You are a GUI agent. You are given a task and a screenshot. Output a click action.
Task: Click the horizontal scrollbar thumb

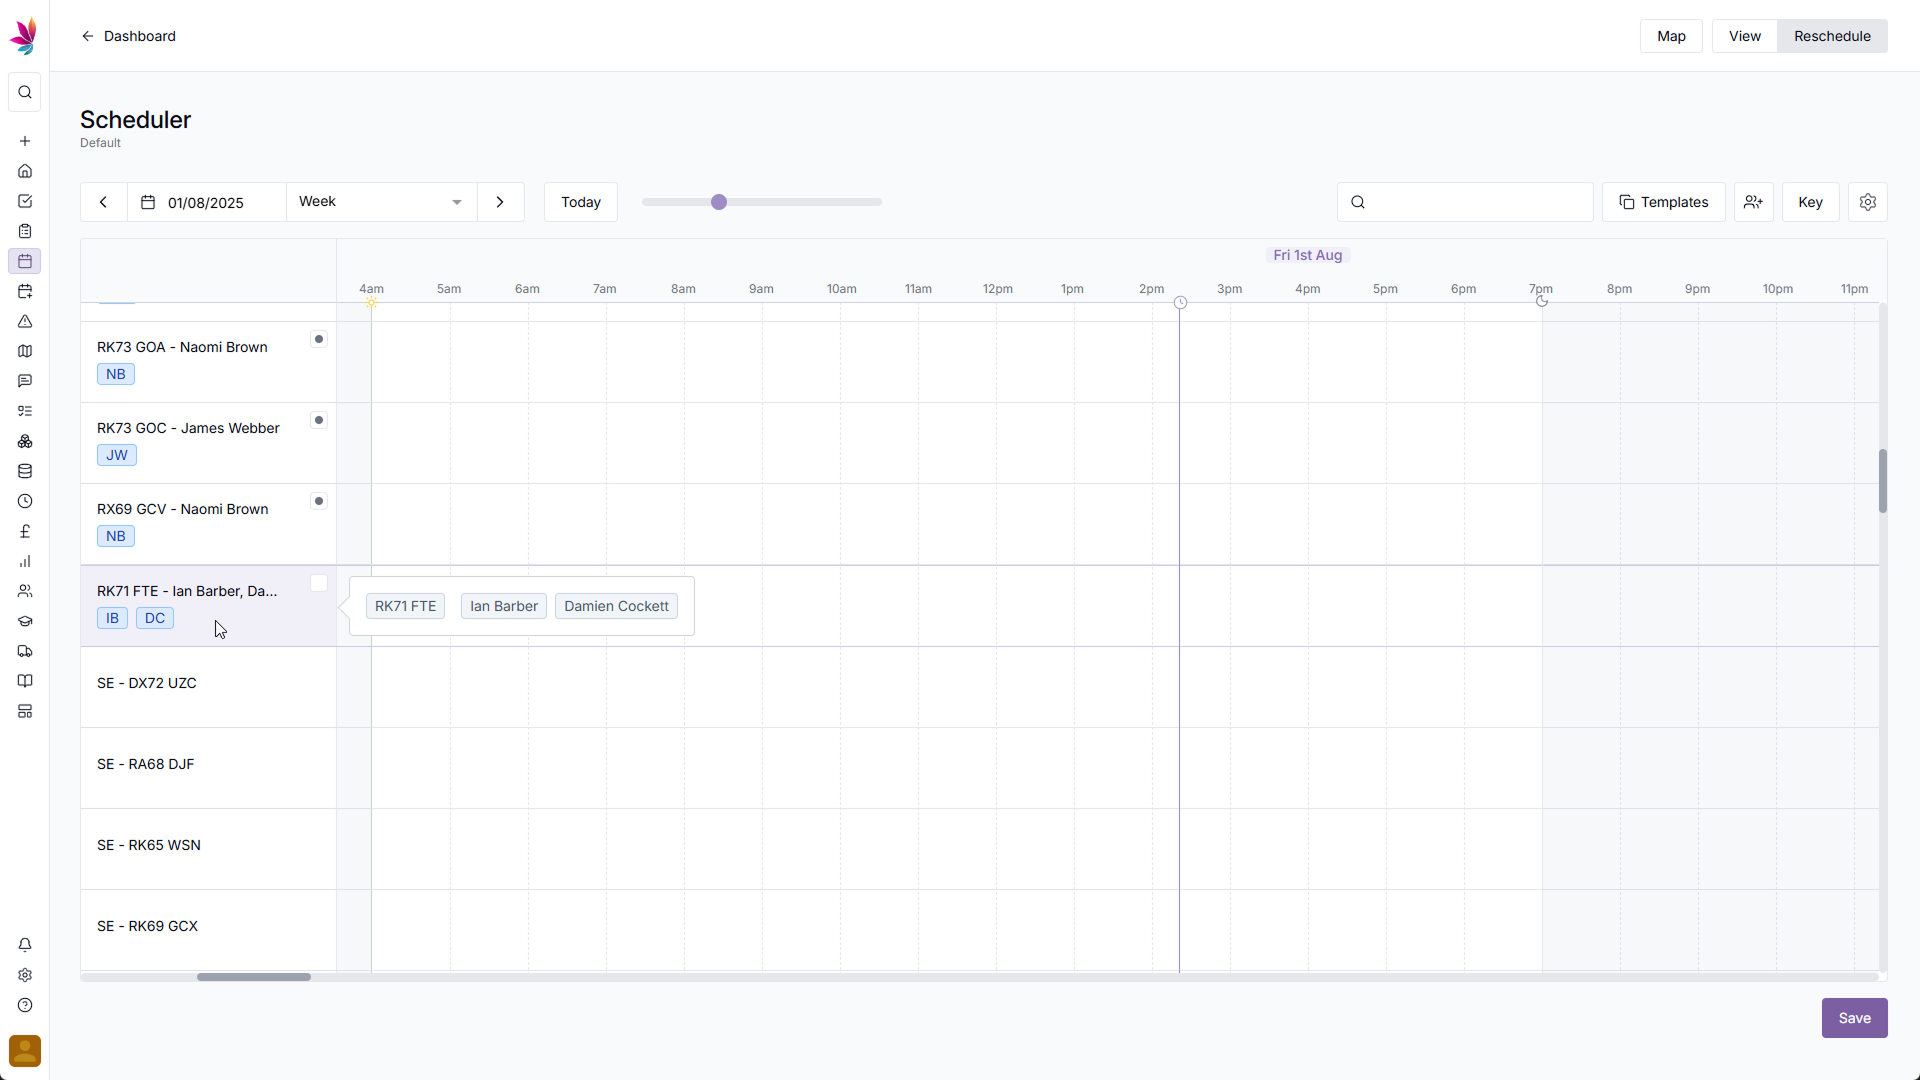(254, 977)
